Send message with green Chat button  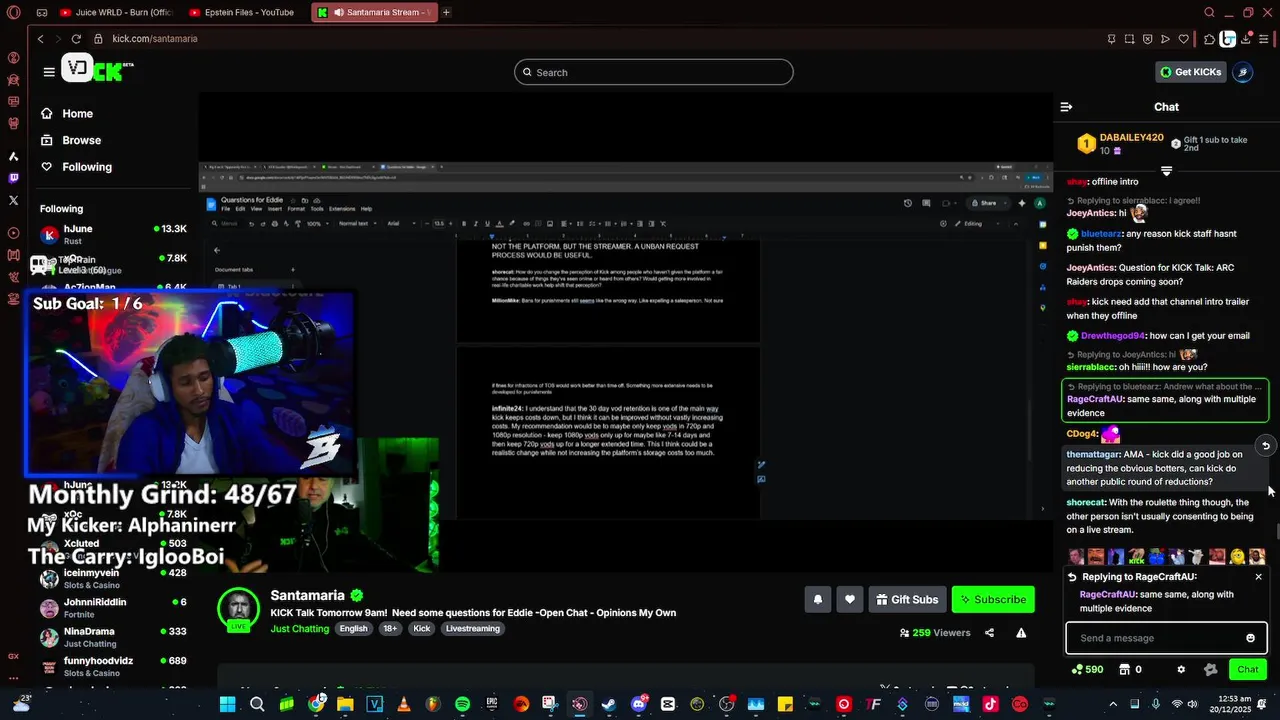coord(1248,670)
